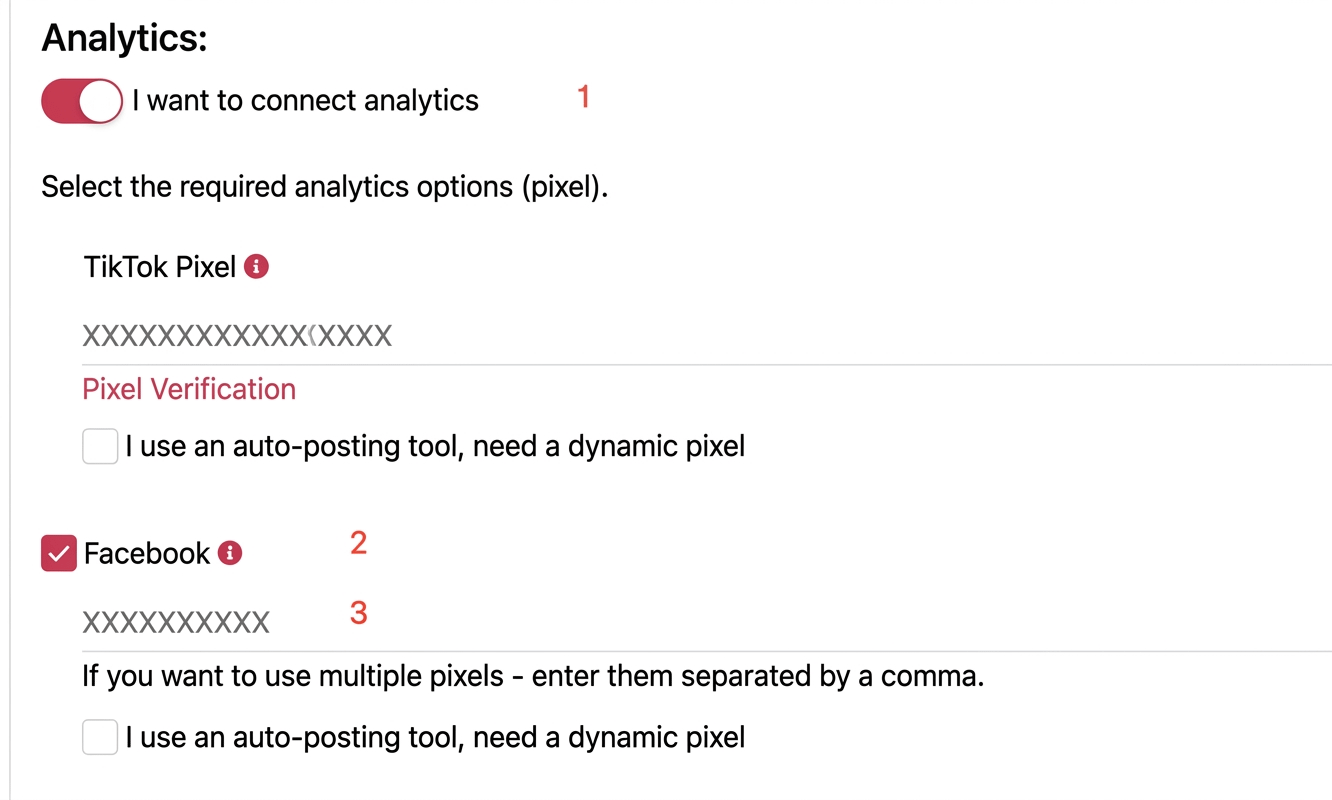The height and width of the screenshot is (800, 1332).
Task: Focus the Facebook pixel ID input field
Action: click(x=700, y=623)
